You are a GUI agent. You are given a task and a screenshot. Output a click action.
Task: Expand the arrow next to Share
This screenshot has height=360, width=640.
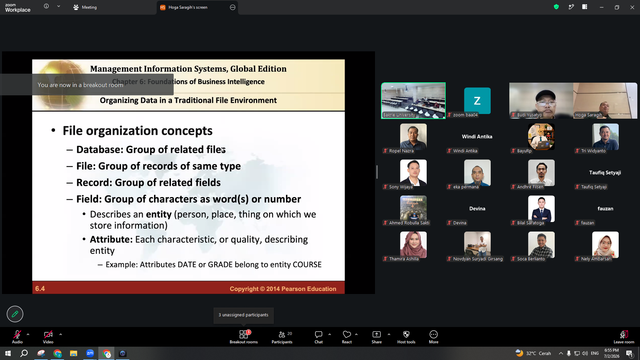389,334
